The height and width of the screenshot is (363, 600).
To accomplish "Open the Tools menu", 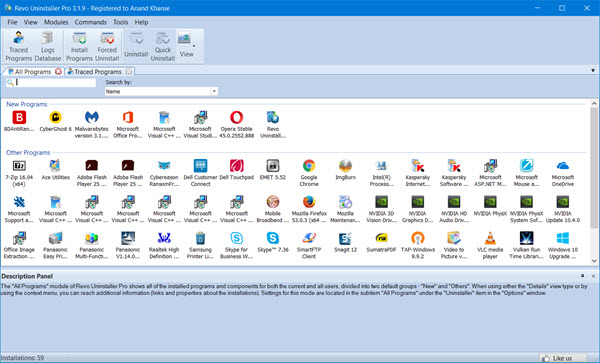I will pos(121,22).
